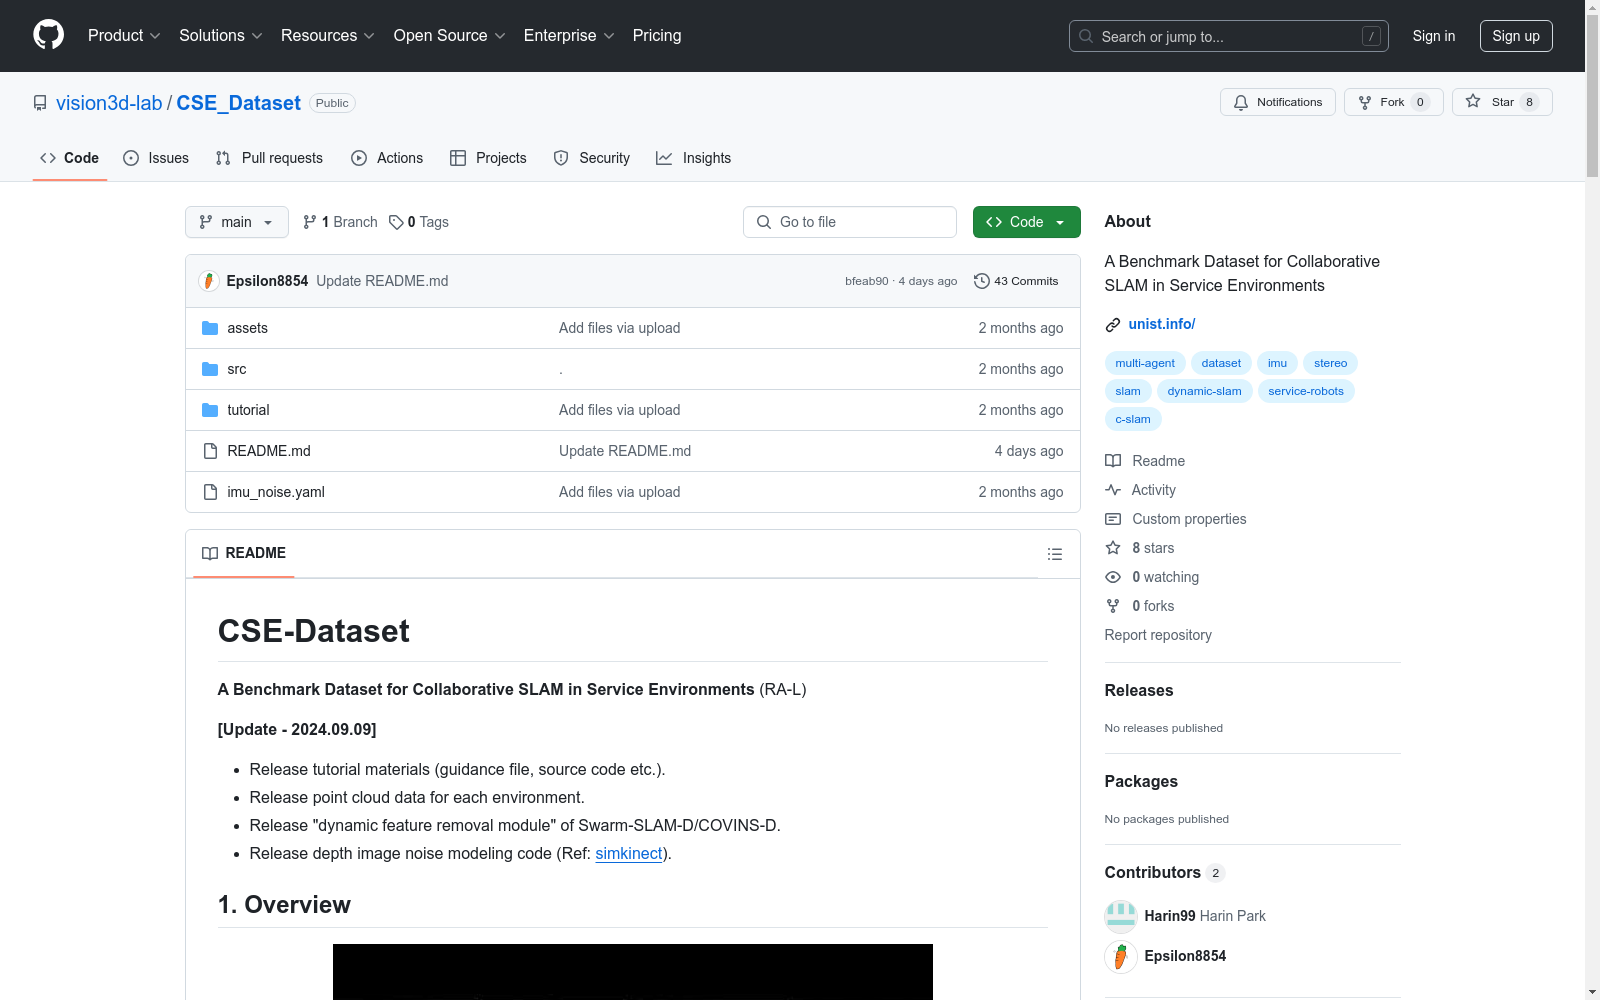This screenshot has width=1600, height=1000.
Task: Open the Pricing link
Action: 657,36
